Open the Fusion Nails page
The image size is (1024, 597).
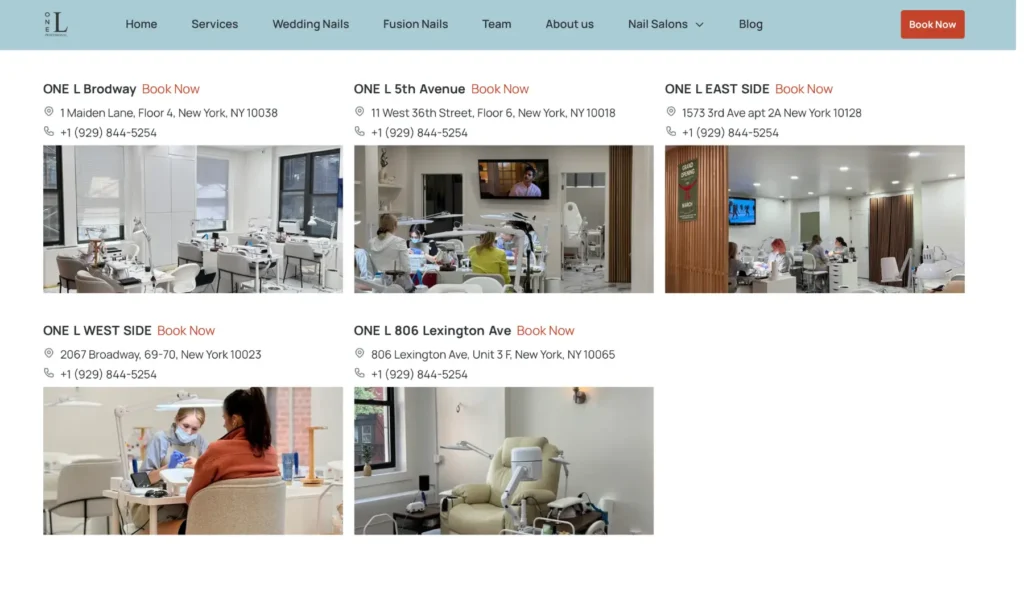pyautogui.click(x=415, y=24)
